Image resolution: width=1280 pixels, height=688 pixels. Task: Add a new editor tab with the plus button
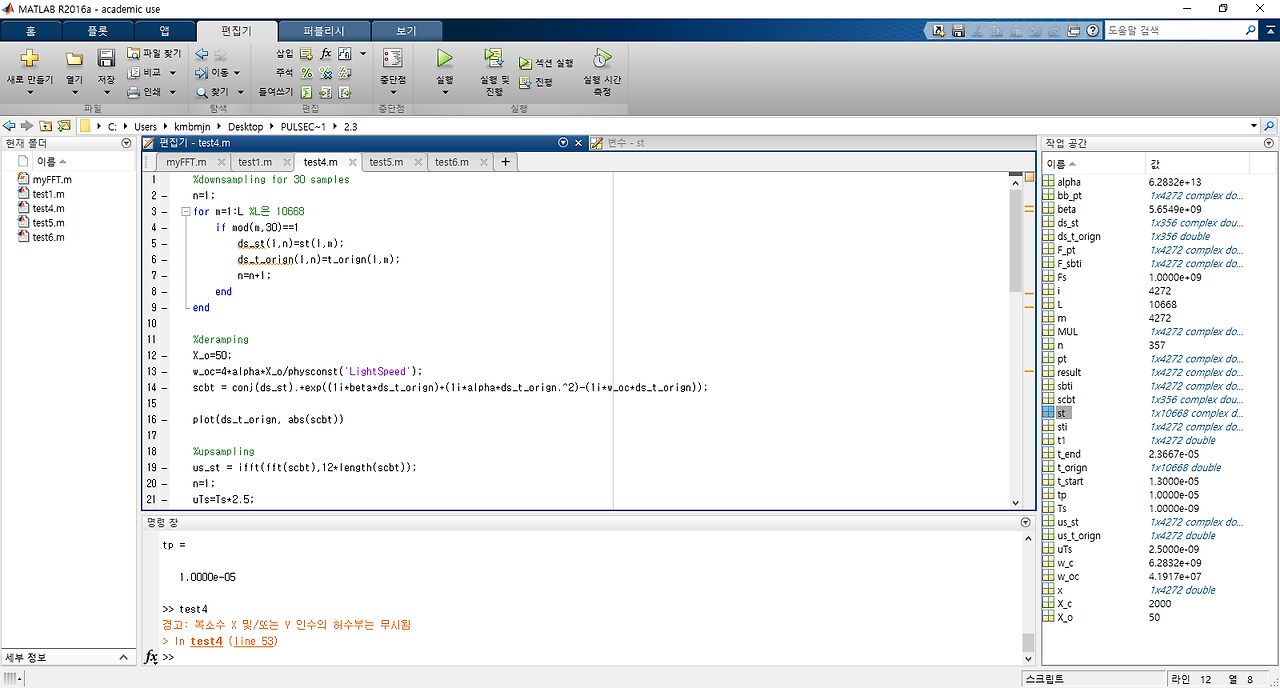coord(505,161)
